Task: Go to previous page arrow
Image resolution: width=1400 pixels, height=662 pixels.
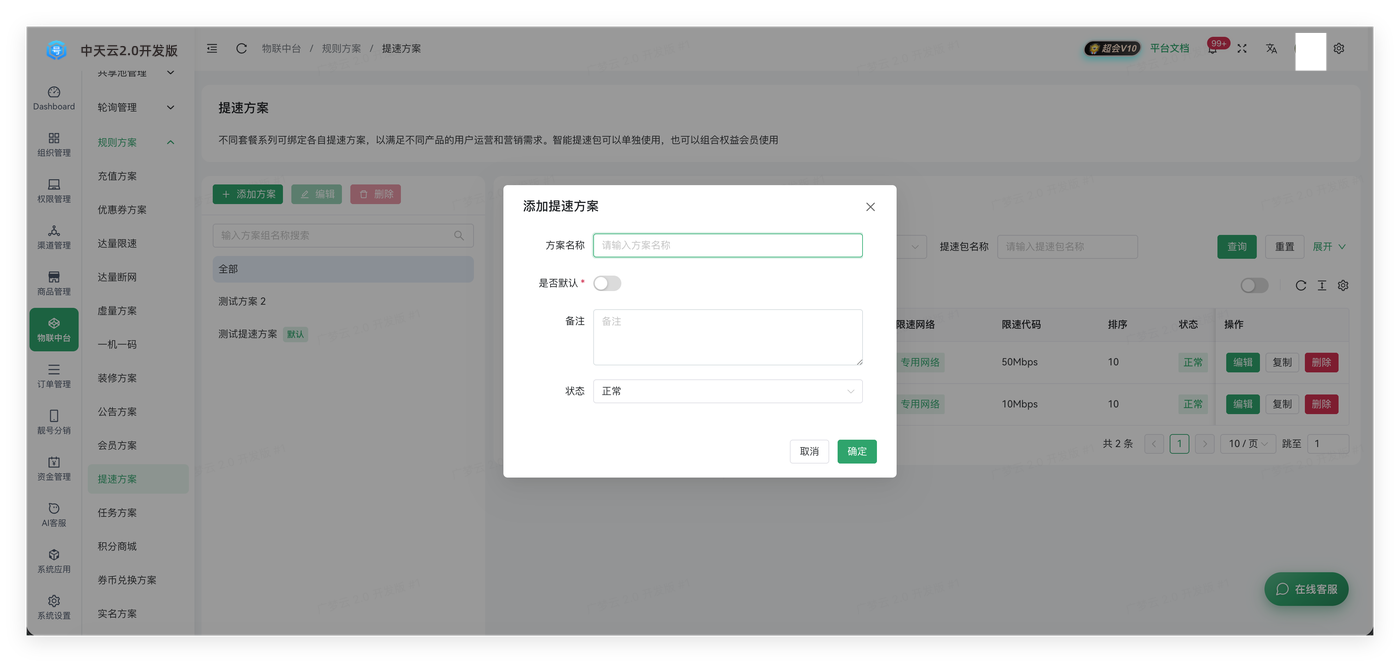Action: point(1154,443)
